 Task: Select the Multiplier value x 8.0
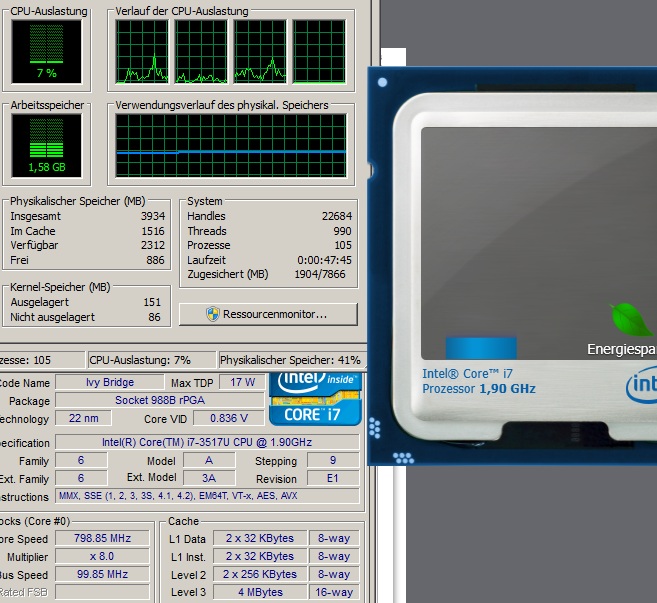[x=102, y=556]
